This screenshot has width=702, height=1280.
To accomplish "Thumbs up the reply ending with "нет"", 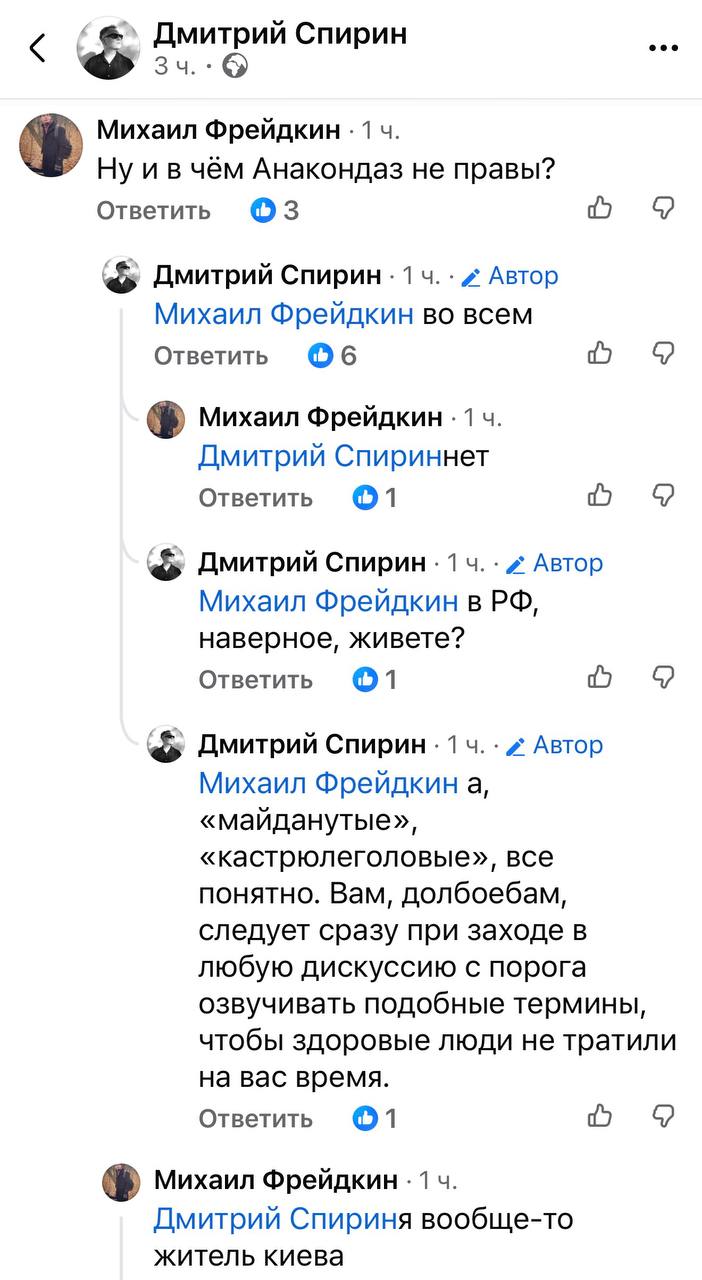I will point(600,495).
